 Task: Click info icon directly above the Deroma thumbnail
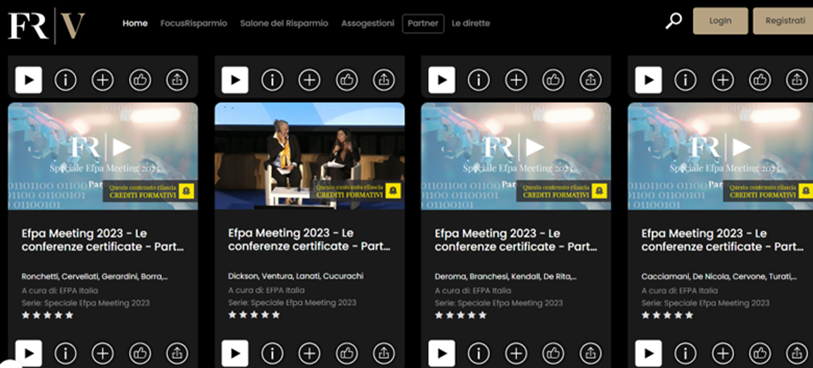pyautogui.click(x=479, y=80)
